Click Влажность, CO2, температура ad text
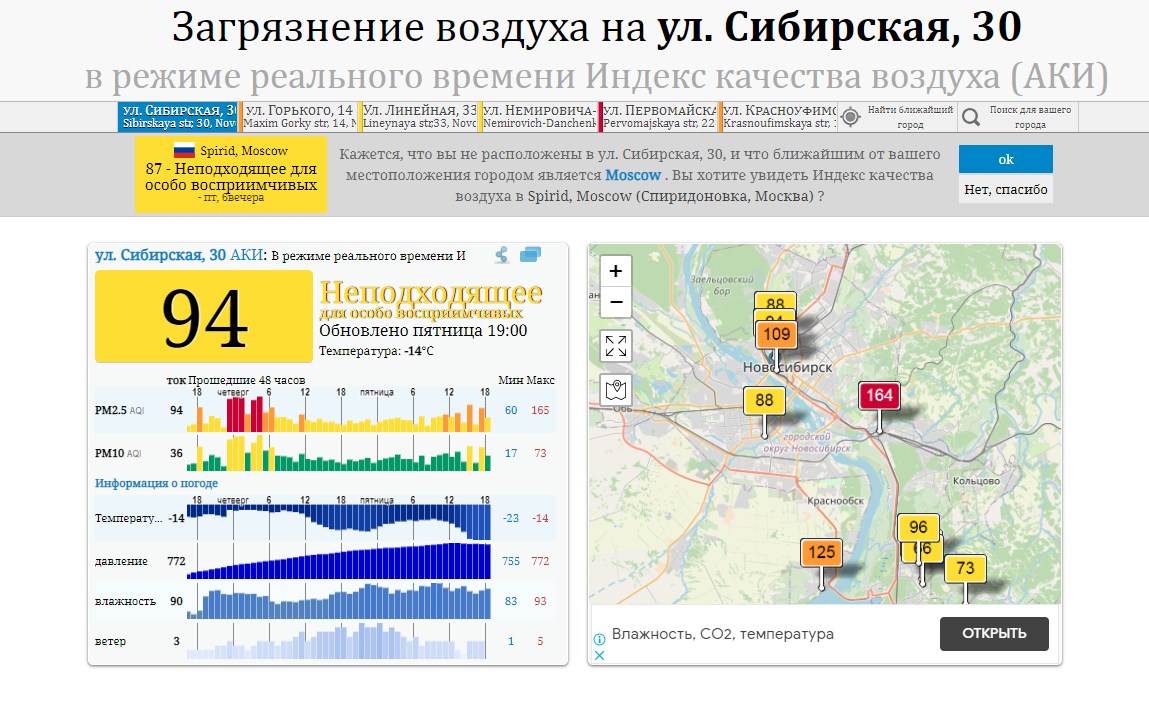The image size is (1149, 701). [x=723, y=634]
